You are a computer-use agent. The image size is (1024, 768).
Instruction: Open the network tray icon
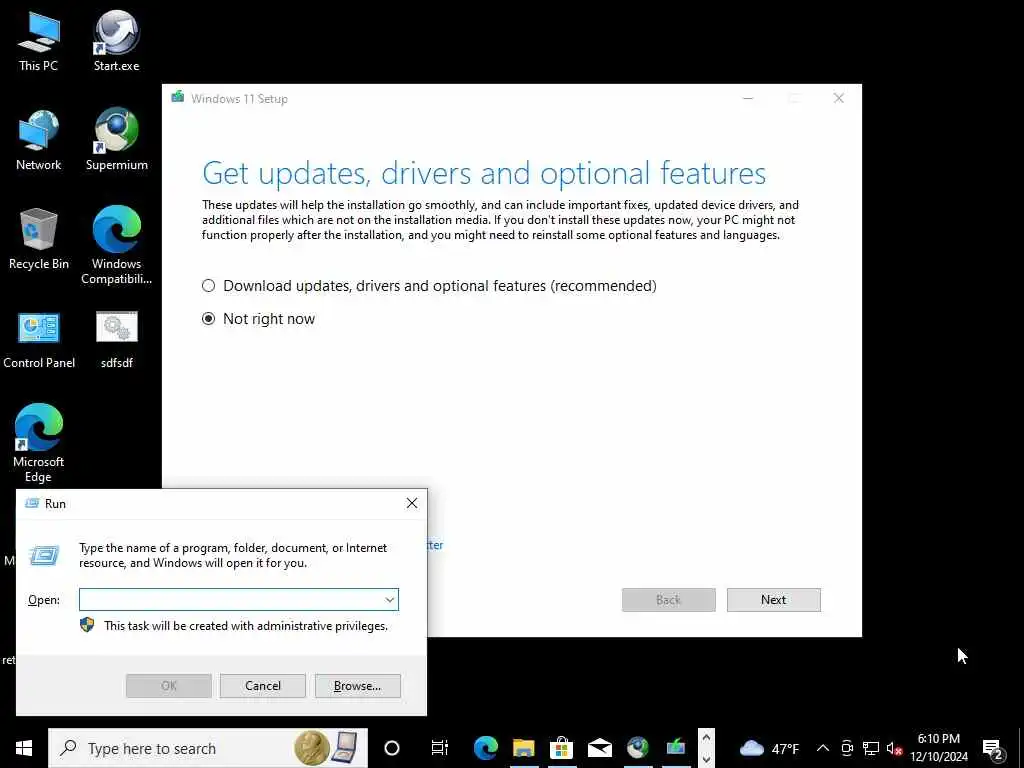[871, 748]
